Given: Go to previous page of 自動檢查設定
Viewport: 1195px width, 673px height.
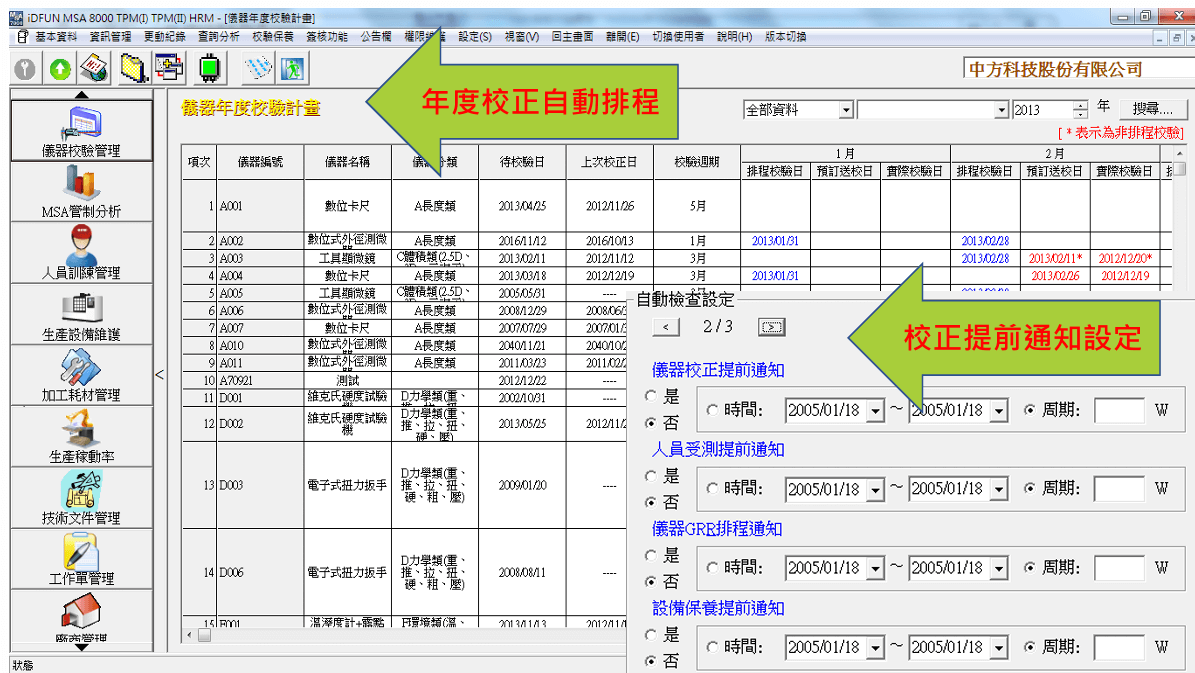Looking at the screenshot, I should click(x=666, y=327).
